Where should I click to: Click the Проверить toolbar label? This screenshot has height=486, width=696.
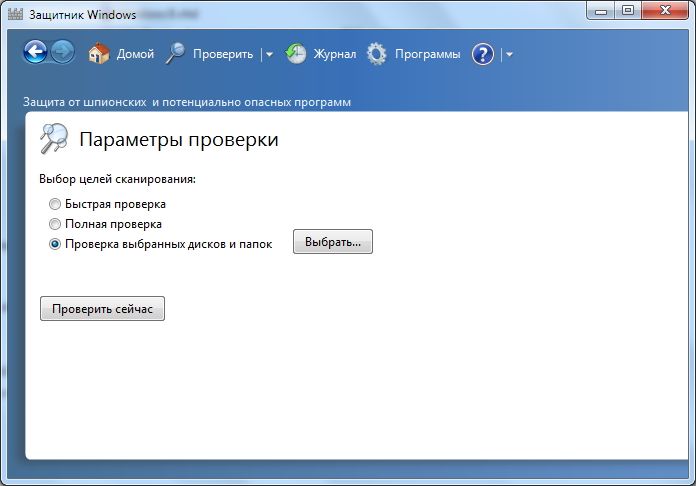(223, 54)
